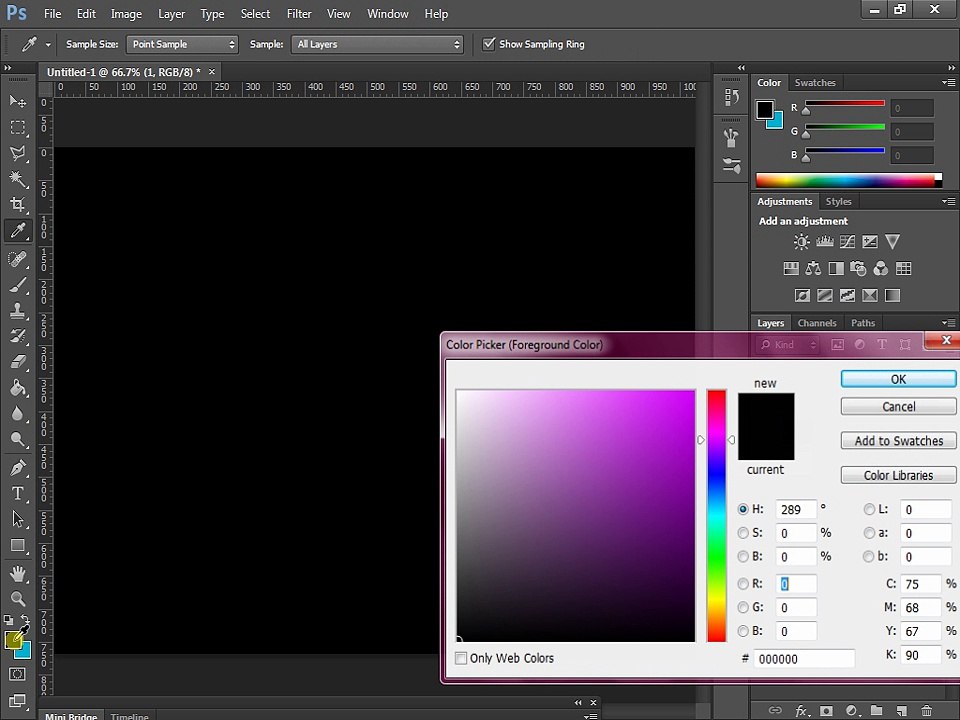Add a Vibrance adjustment
This screenshot has height=720, width=960.
(893, 241)
